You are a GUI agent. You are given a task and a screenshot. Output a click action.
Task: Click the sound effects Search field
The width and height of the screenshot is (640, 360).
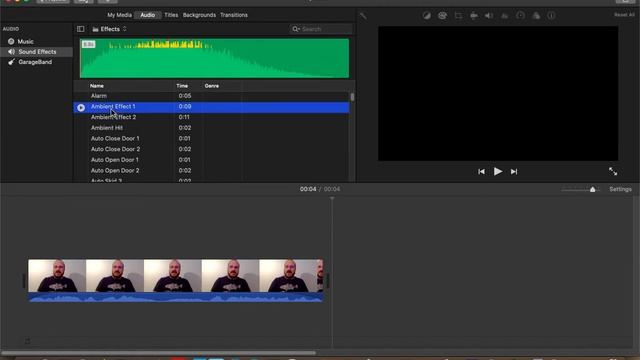pyautogui.click(x=321, y=29)
